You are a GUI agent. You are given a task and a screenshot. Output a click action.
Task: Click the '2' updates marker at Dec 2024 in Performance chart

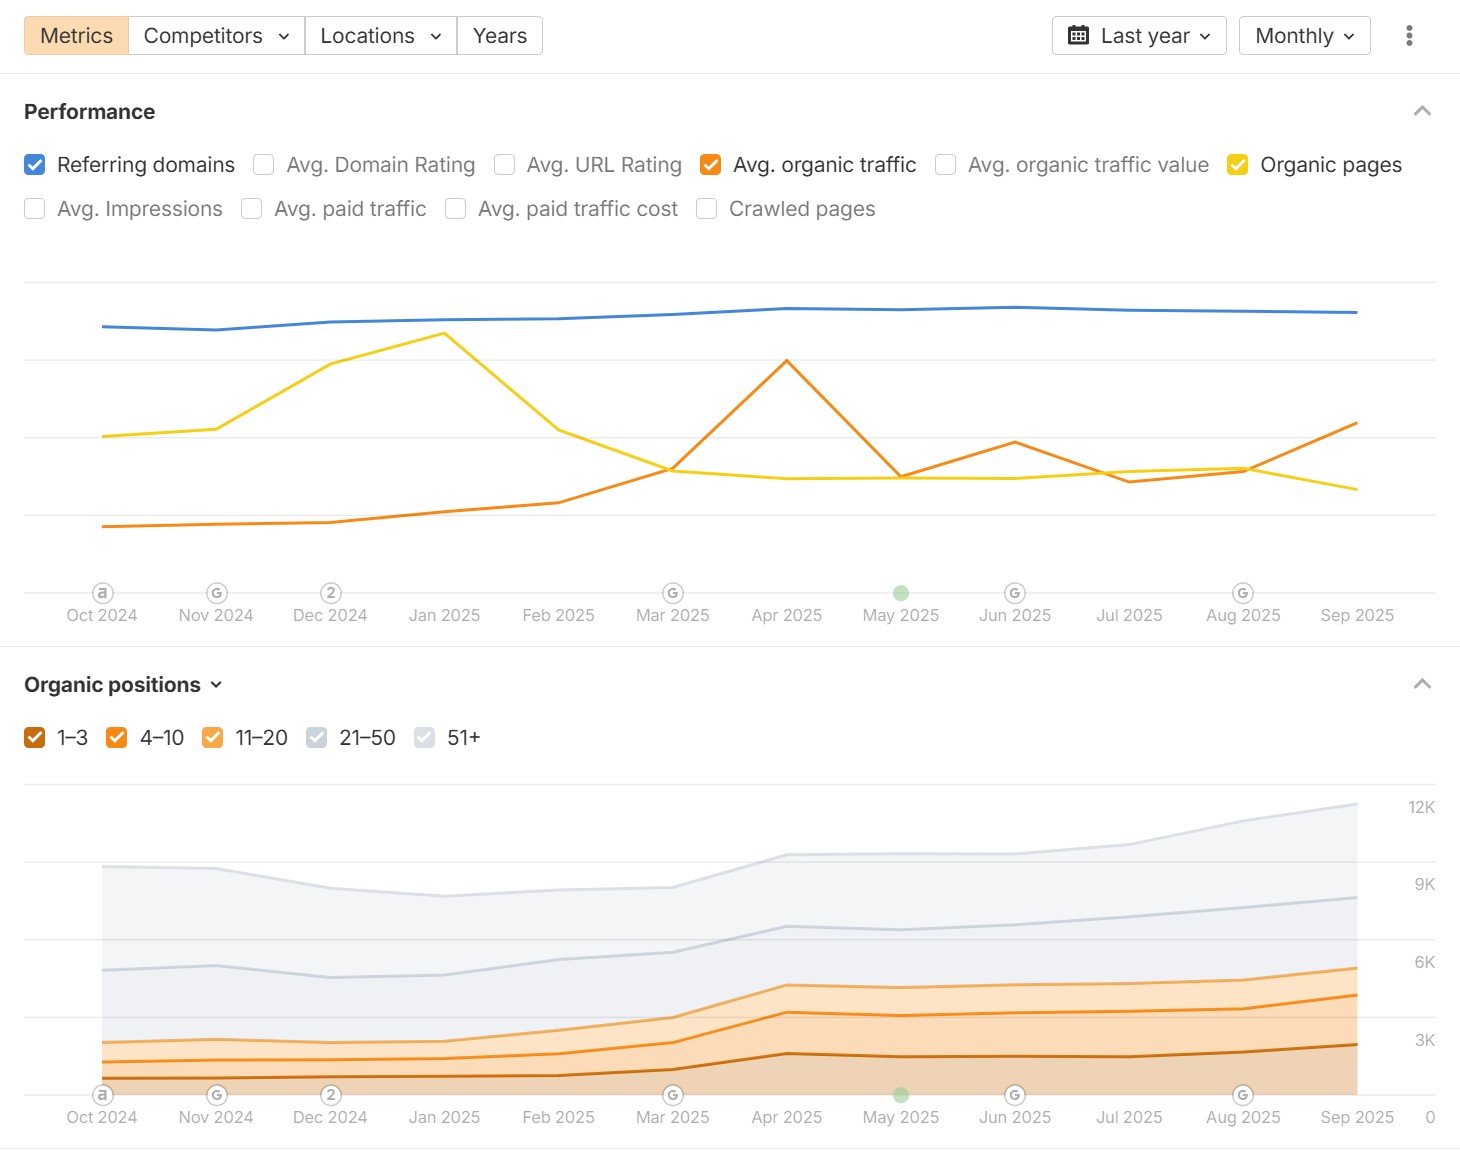[331, 593]
